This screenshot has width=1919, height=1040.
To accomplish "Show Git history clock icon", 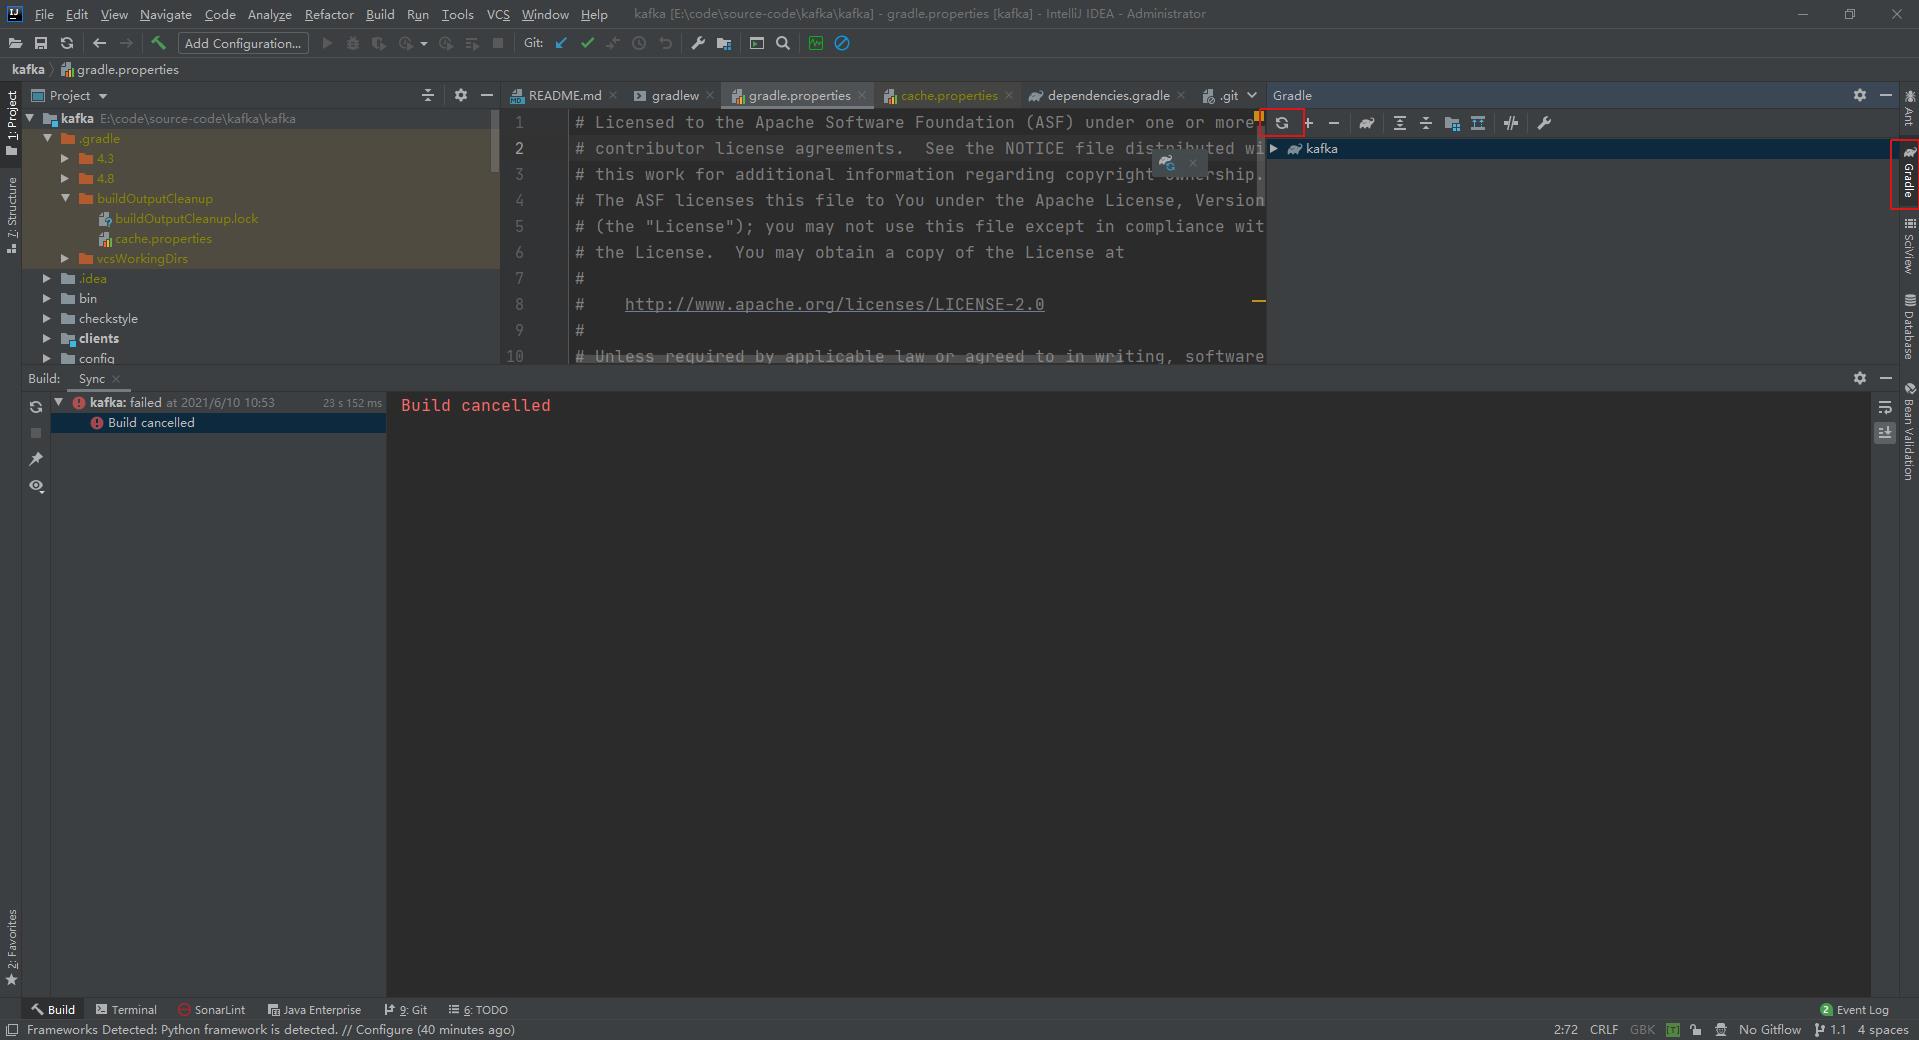I will point(639,43).
